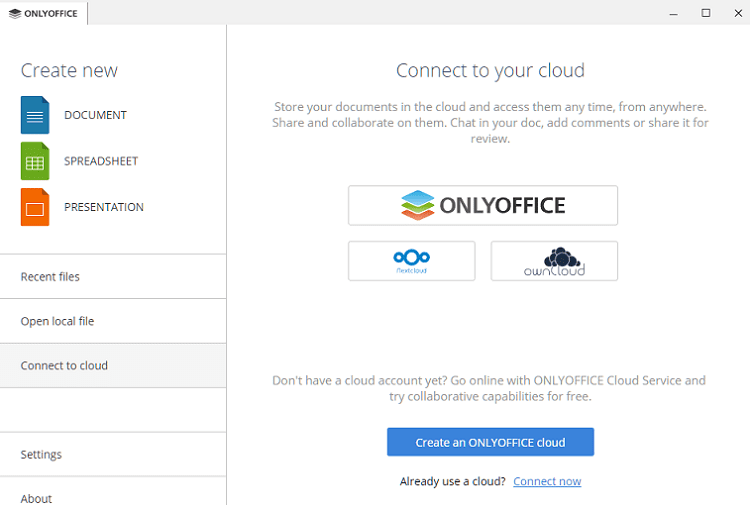
Task: Connect with the ownCloud provider button
Action: 554,261
